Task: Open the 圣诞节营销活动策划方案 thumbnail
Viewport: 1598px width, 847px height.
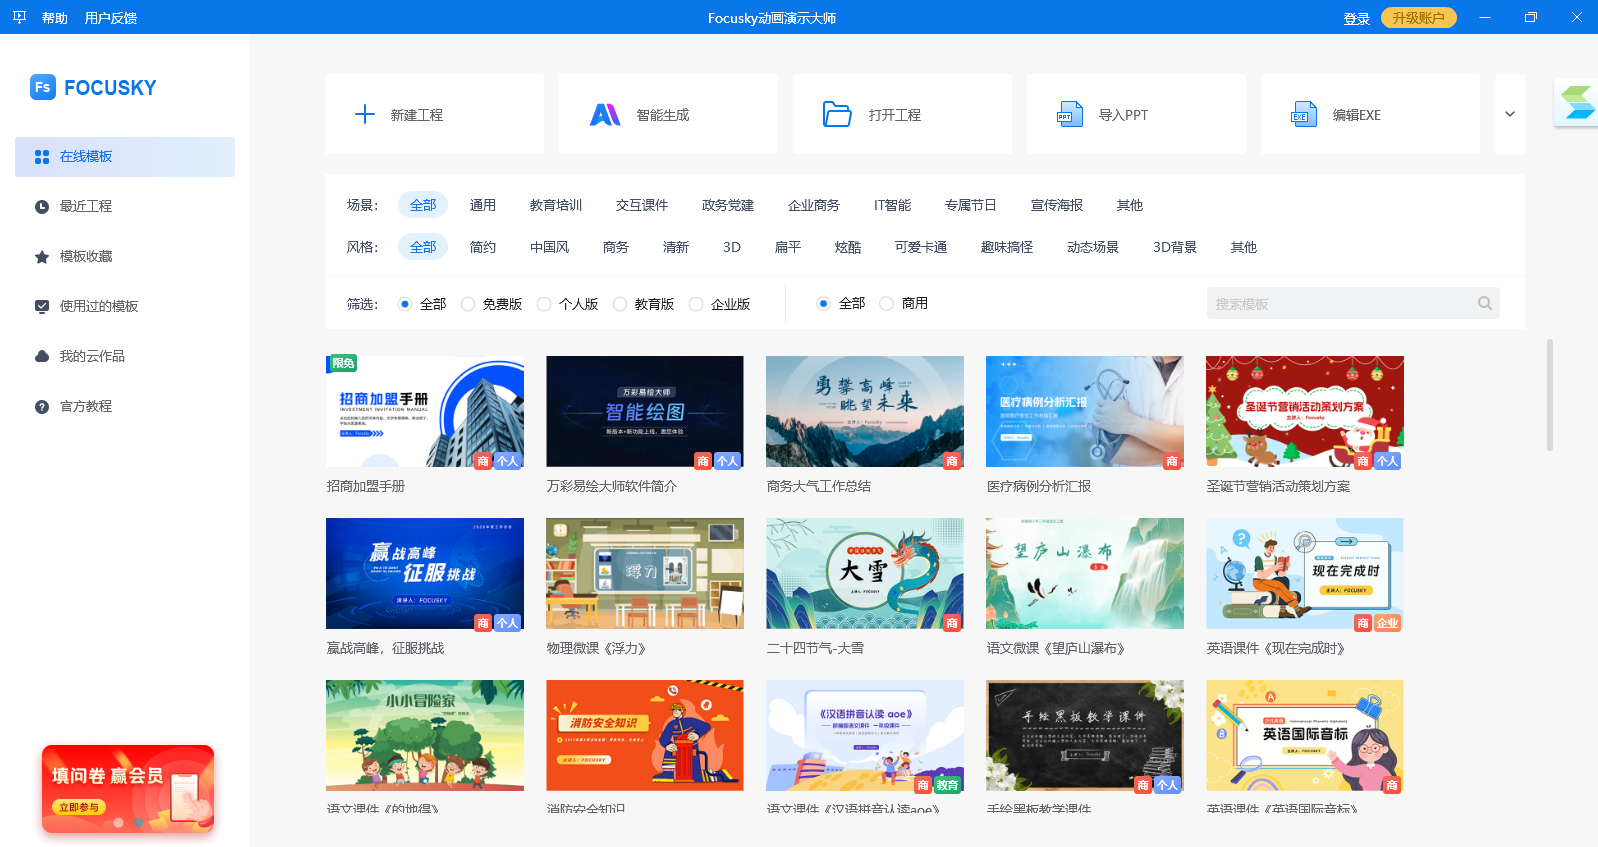Action: coord(1305,411)
